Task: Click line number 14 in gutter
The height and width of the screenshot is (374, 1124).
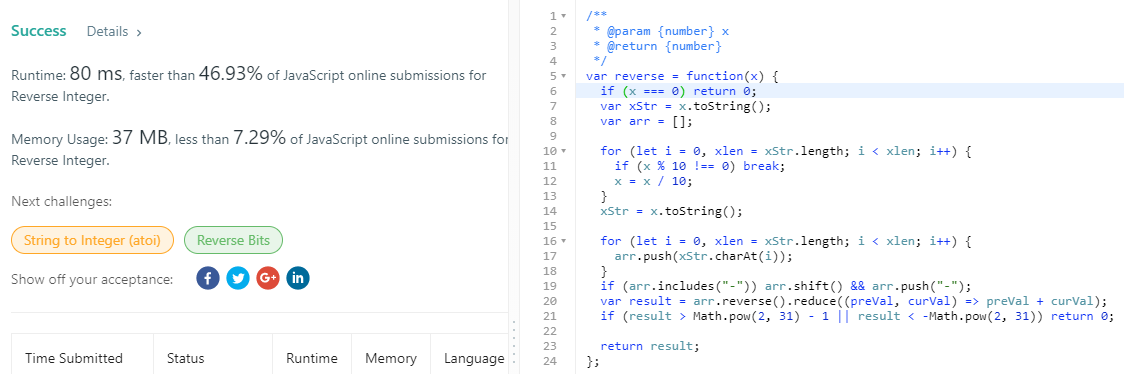Action: point(551,211)
